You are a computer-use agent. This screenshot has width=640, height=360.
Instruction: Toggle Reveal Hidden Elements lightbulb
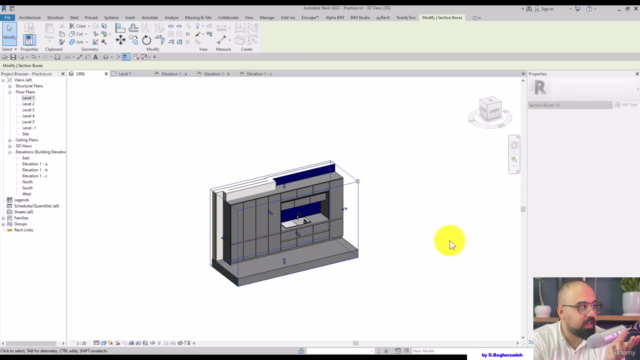point(159,343)
